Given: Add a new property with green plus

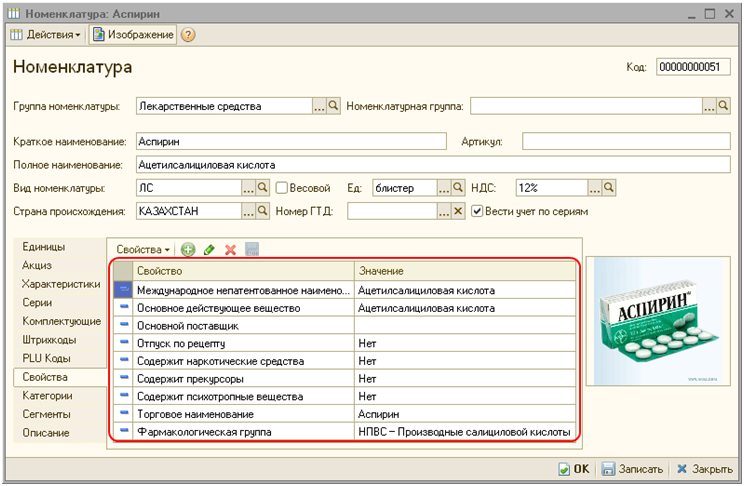Looking at the screenshot, I should click(188, 249).
